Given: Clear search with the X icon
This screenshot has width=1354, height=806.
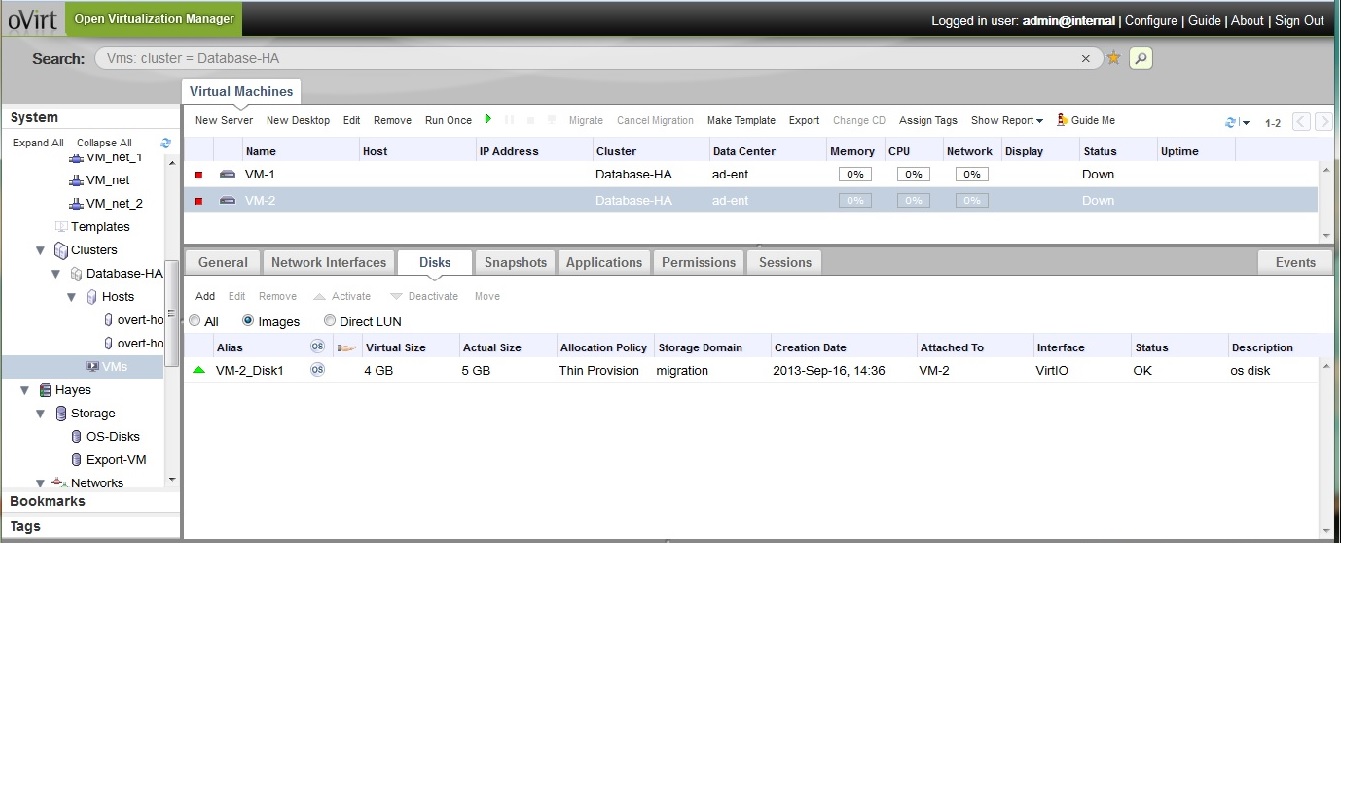Looking at the screenshot, I should click(1086, 59).
